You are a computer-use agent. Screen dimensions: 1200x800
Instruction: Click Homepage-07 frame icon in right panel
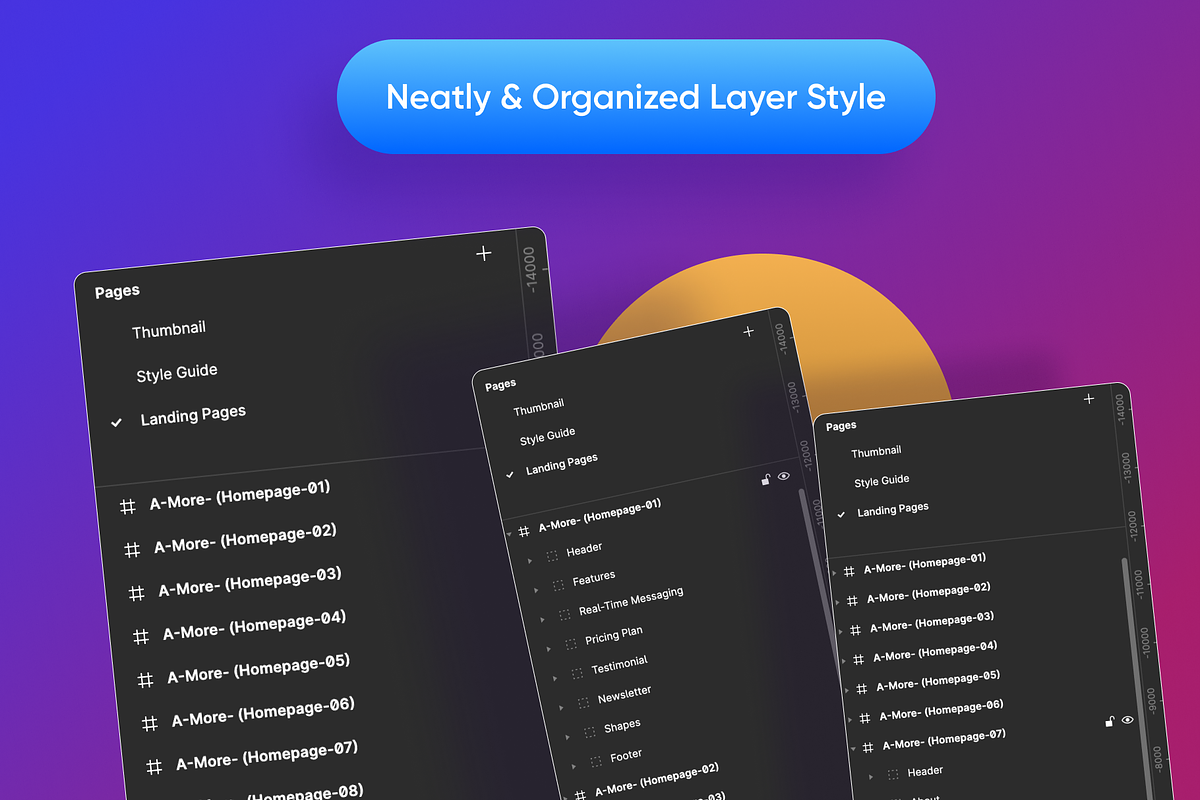tap(867, 746)
